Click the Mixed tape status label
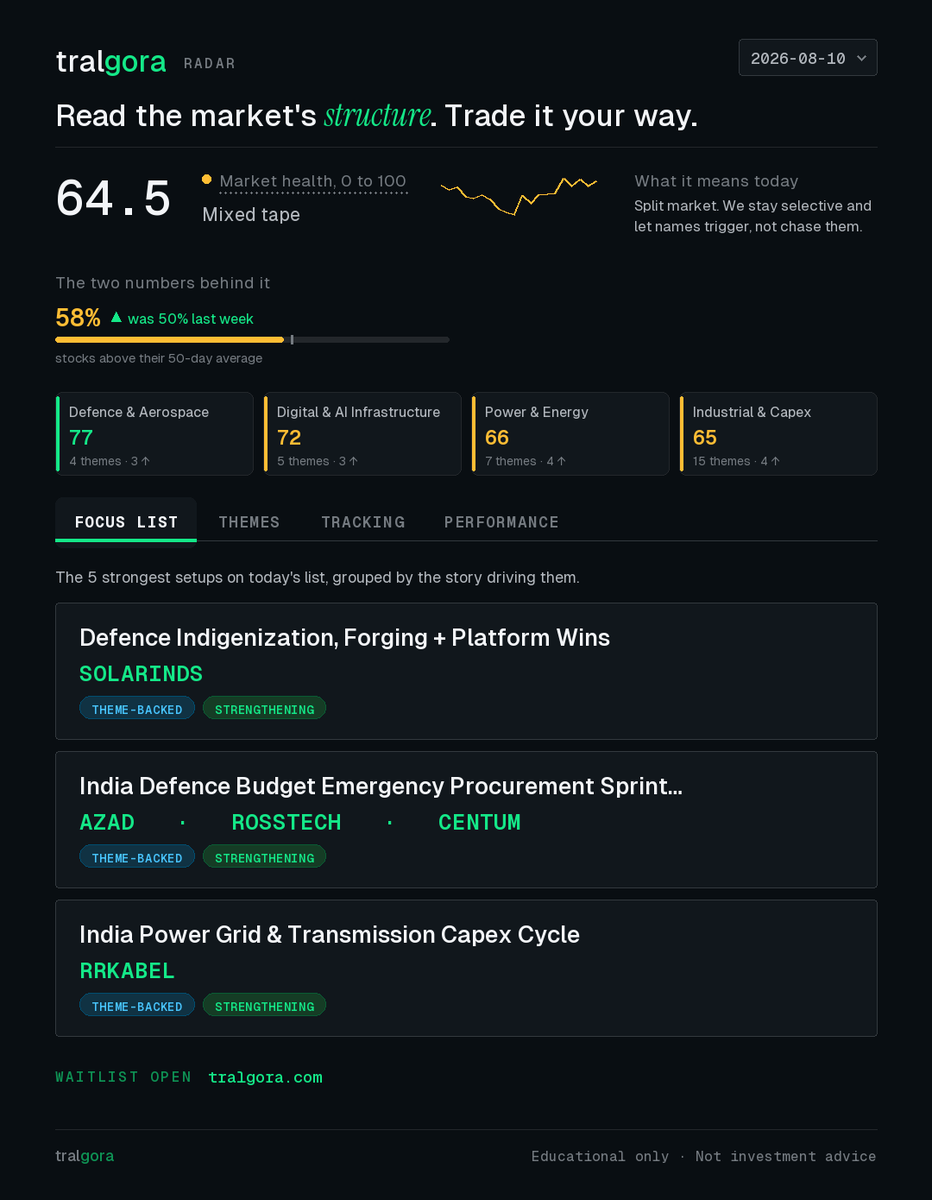 251,215
